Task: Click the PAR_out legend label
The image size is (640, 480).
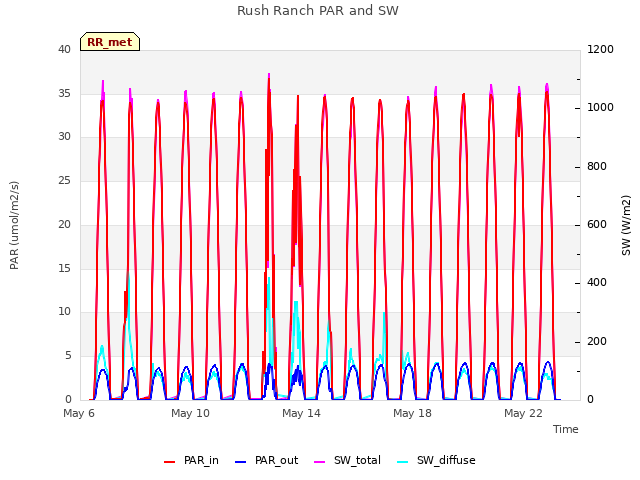Action: [276, 460]
